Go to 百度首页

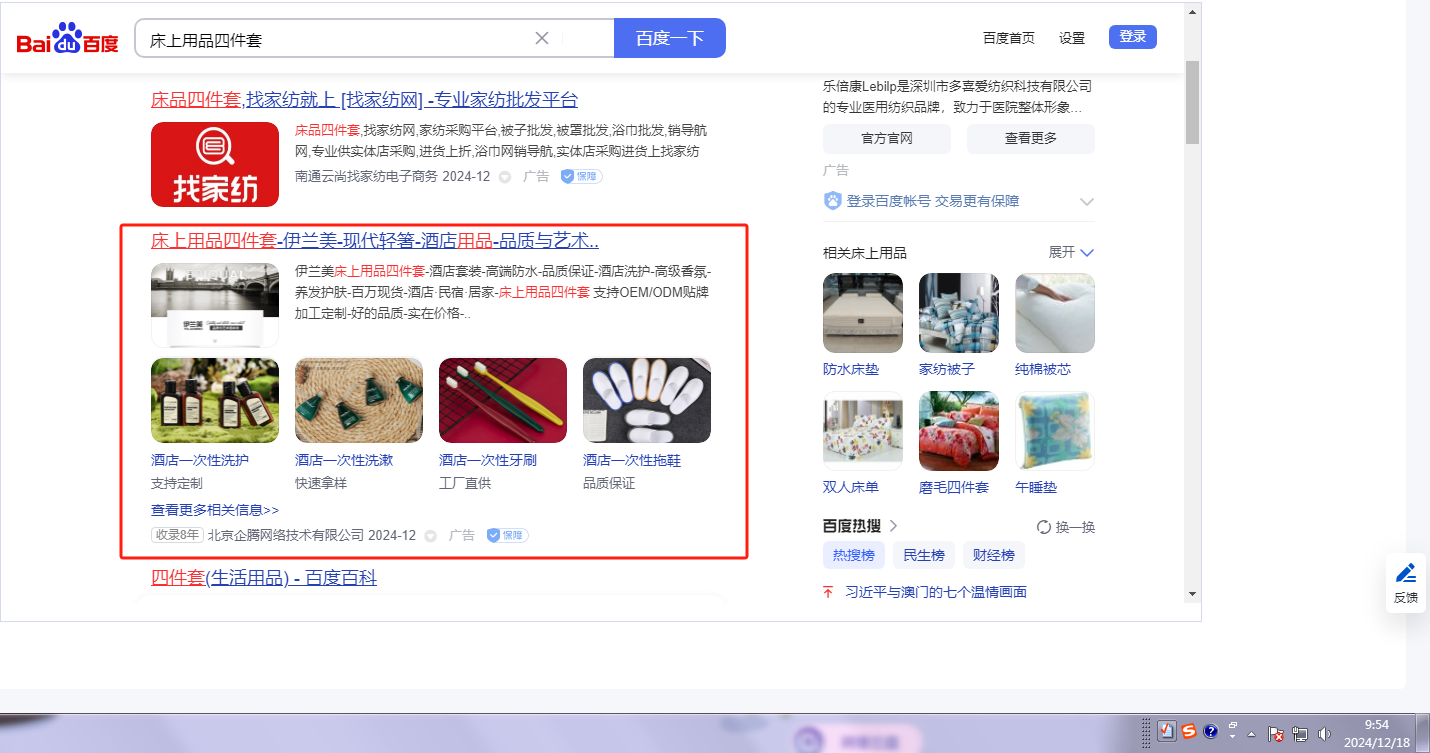[1009, 38]
